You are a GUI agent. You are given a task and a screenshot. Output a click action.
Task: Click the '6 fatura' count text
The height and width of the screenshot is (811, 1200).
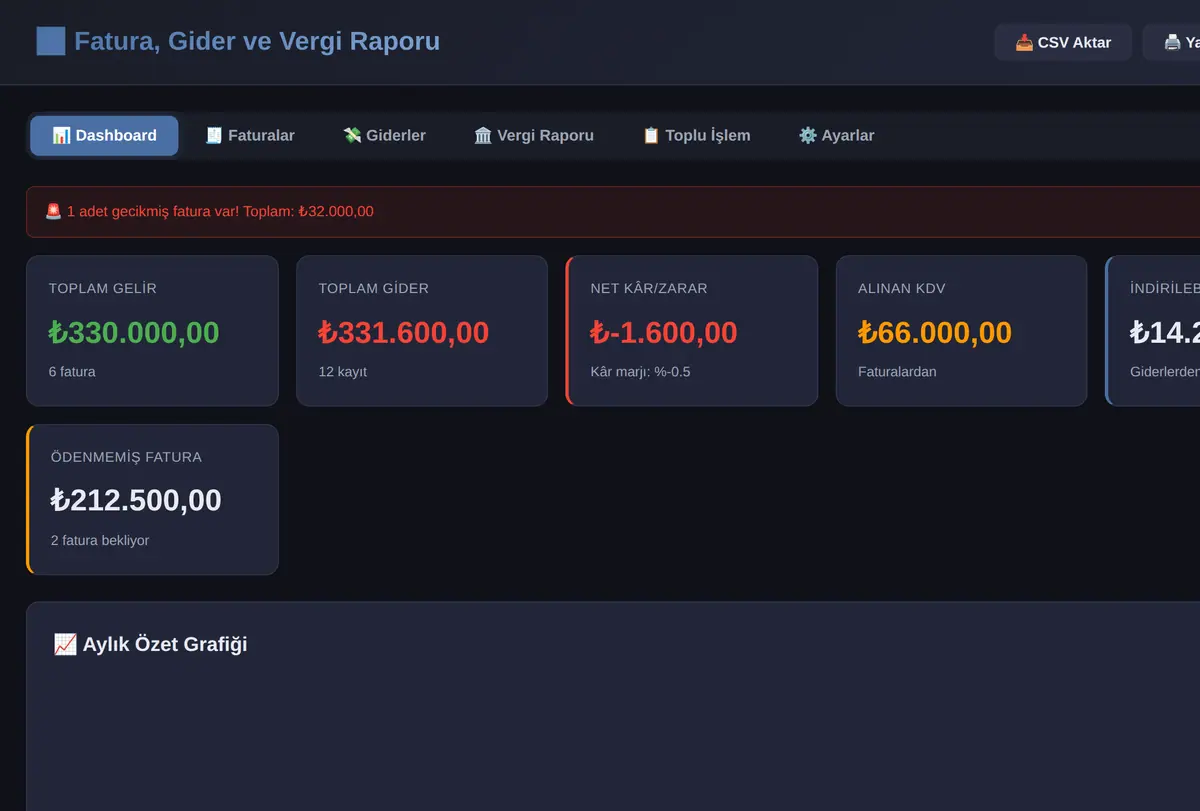[x=72, y=372]
